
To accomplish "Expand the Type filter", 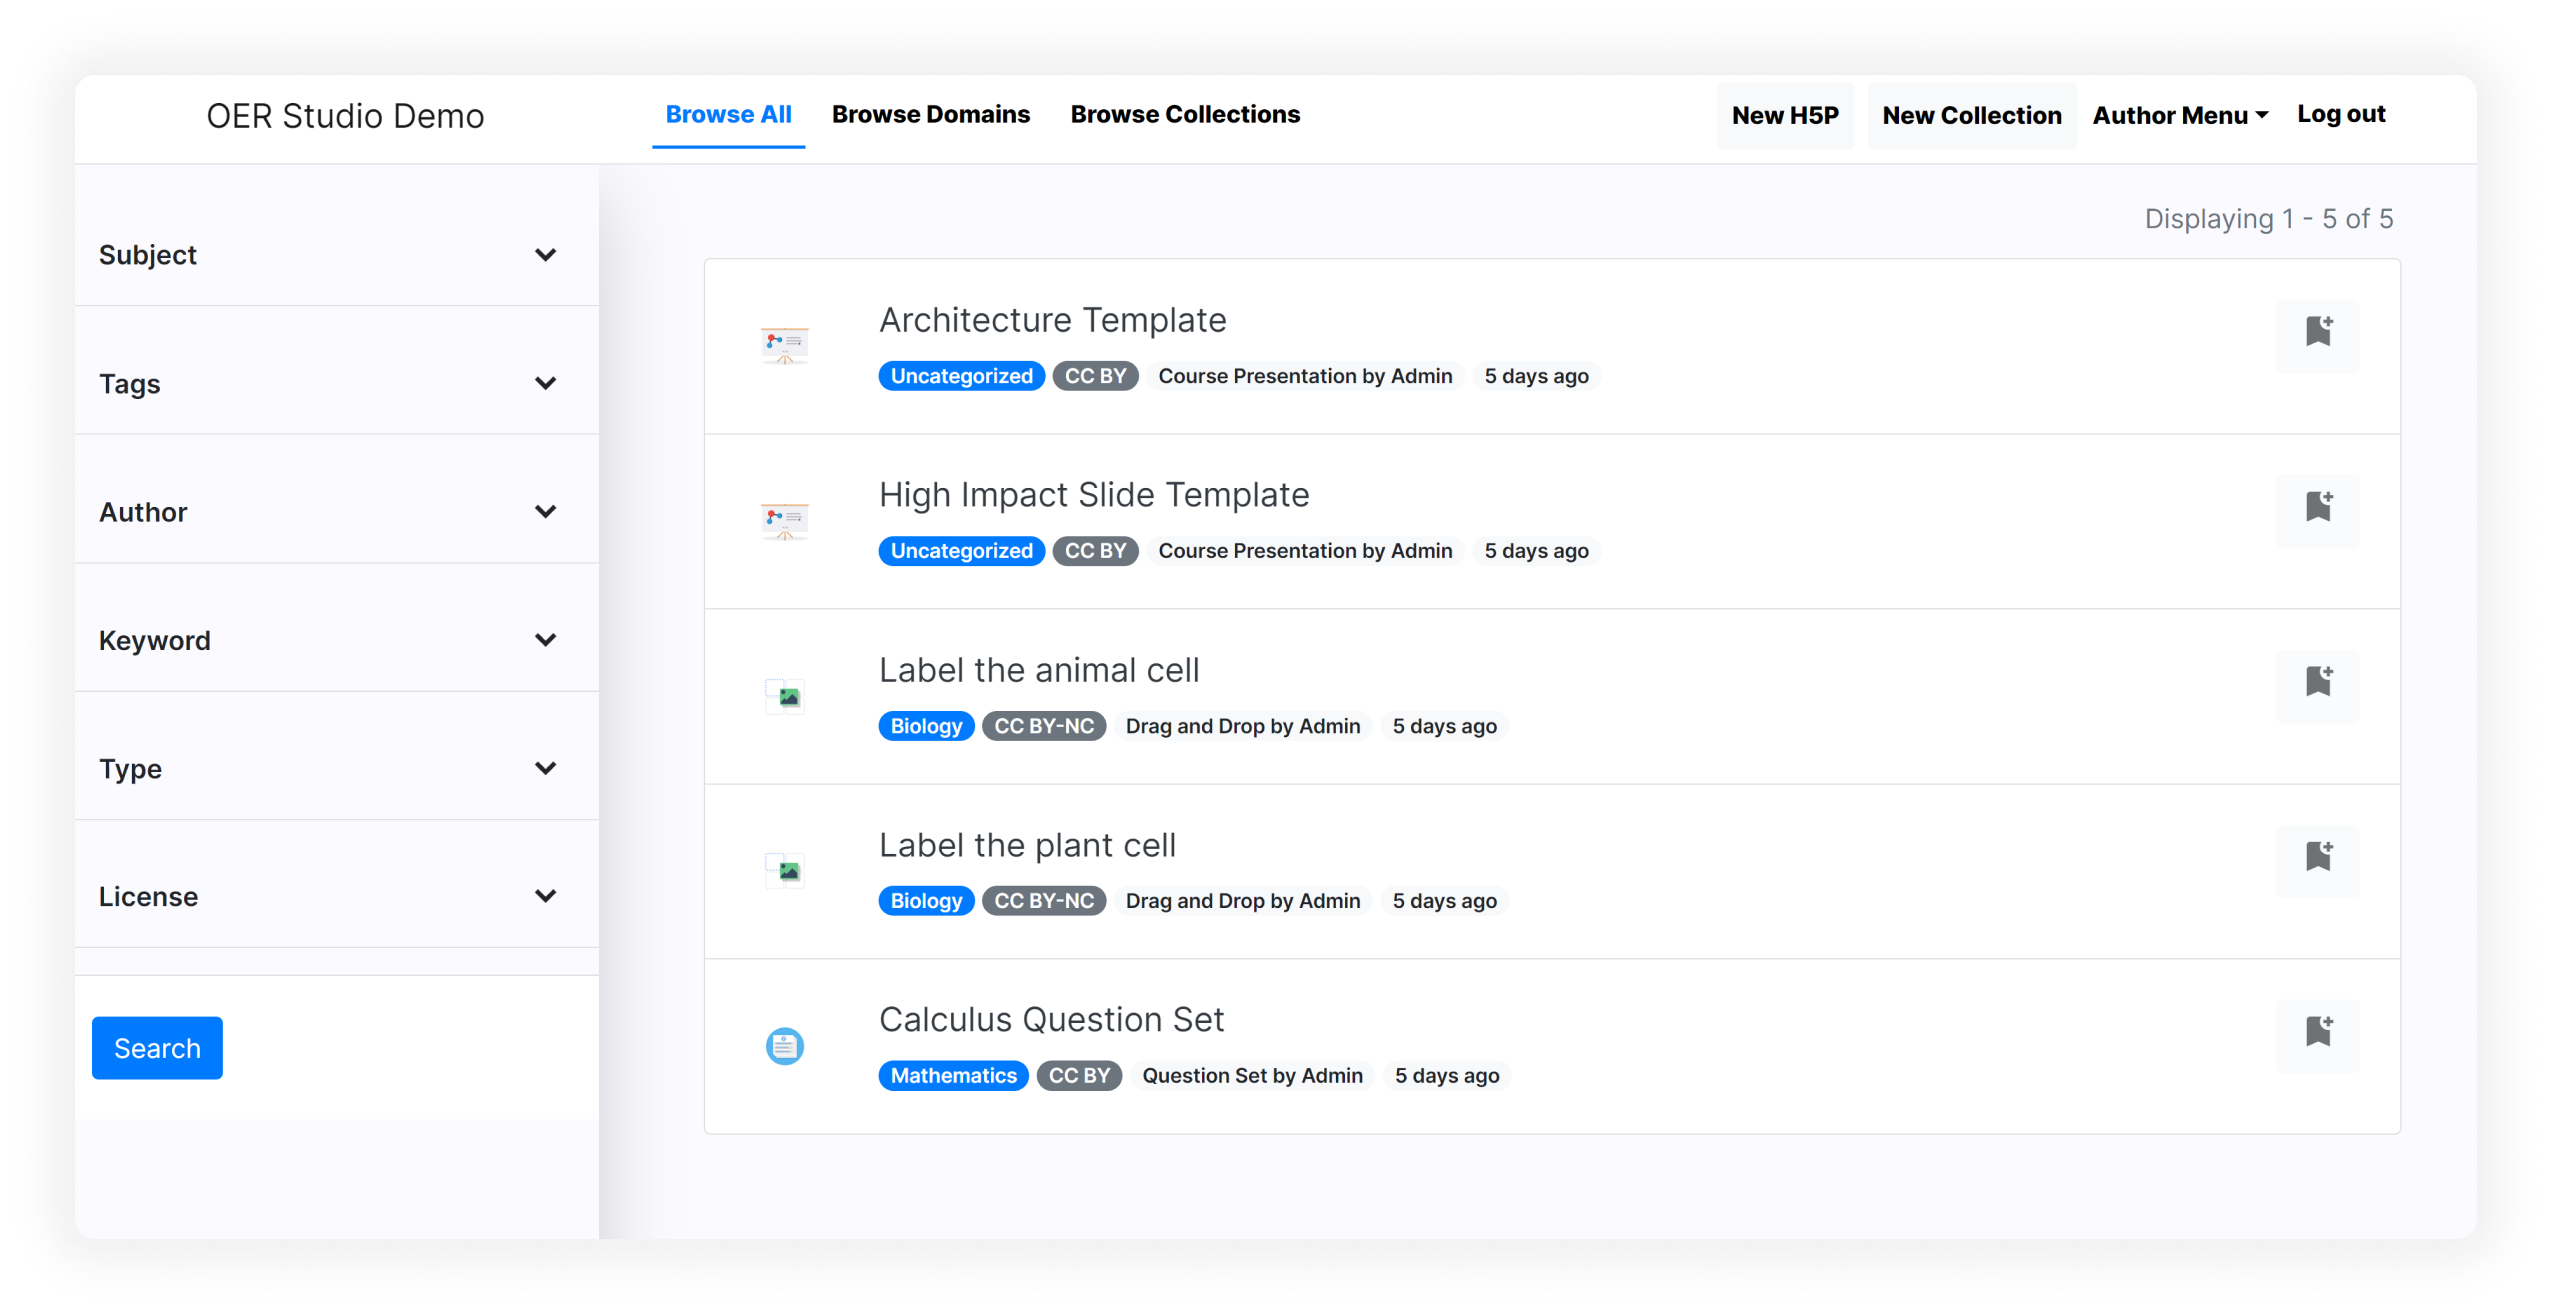I will point(336,768).
